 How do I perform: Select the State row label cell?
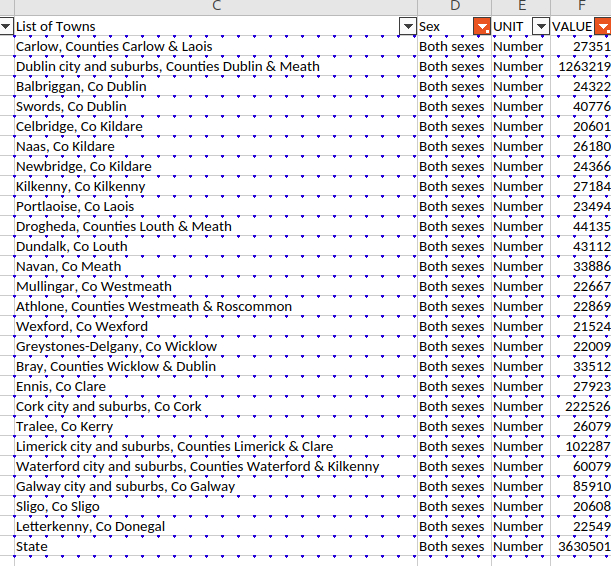tap(33, 547)
